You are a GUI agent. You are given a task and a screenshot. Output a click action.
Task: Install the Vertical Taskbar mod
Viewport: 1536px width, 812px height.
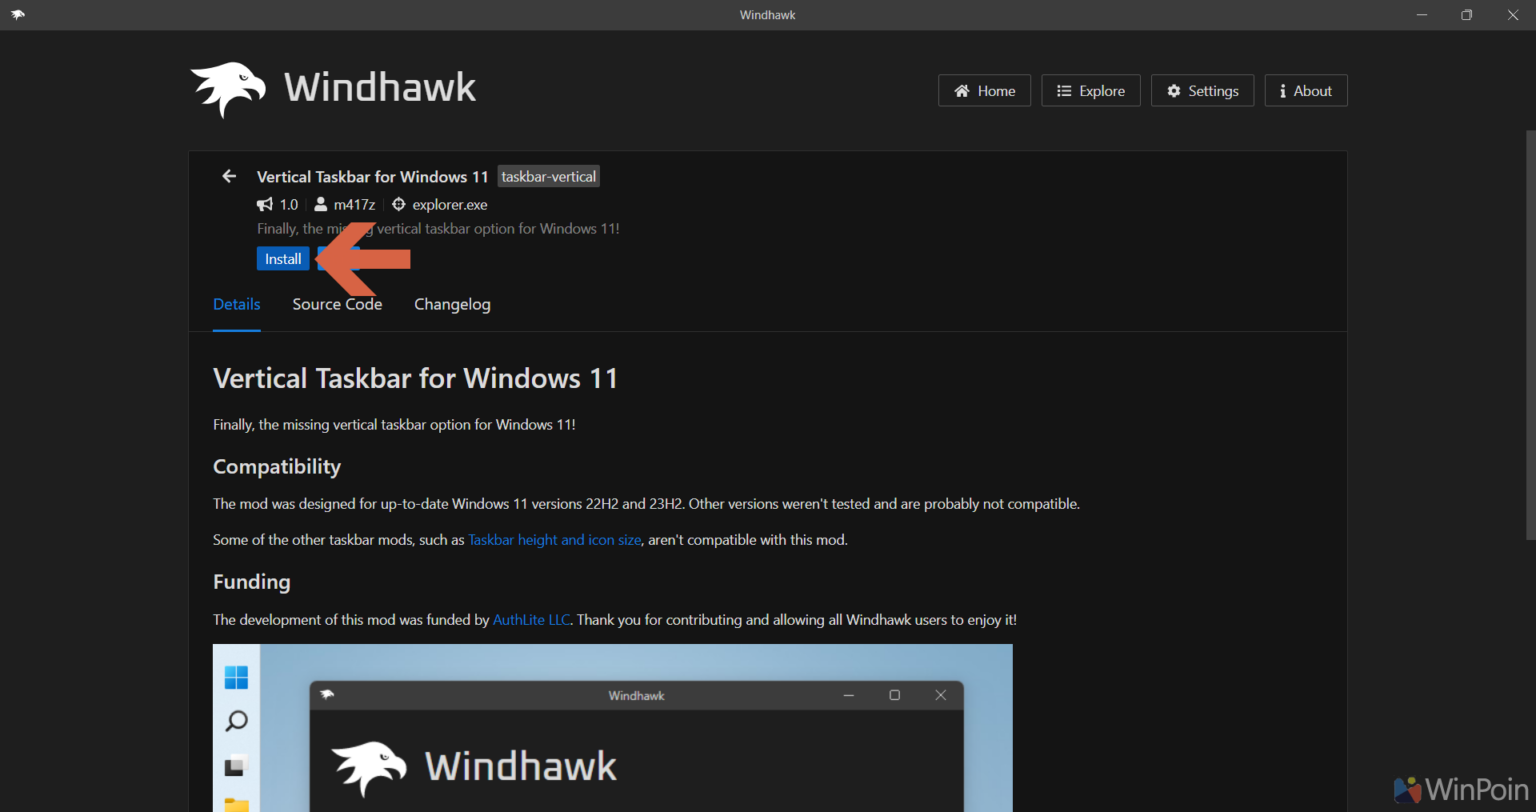pyautogui.click(x=283, y=258)
